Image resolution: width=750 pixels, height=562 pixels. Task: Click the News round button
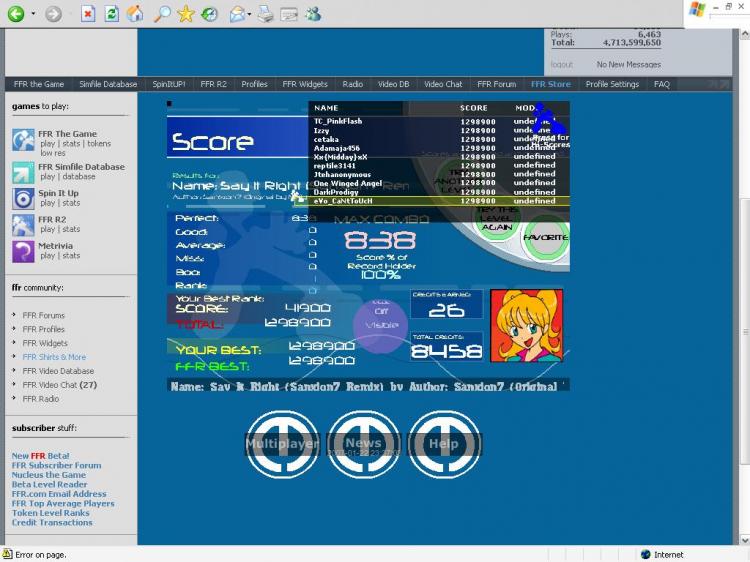coord(364,444)
